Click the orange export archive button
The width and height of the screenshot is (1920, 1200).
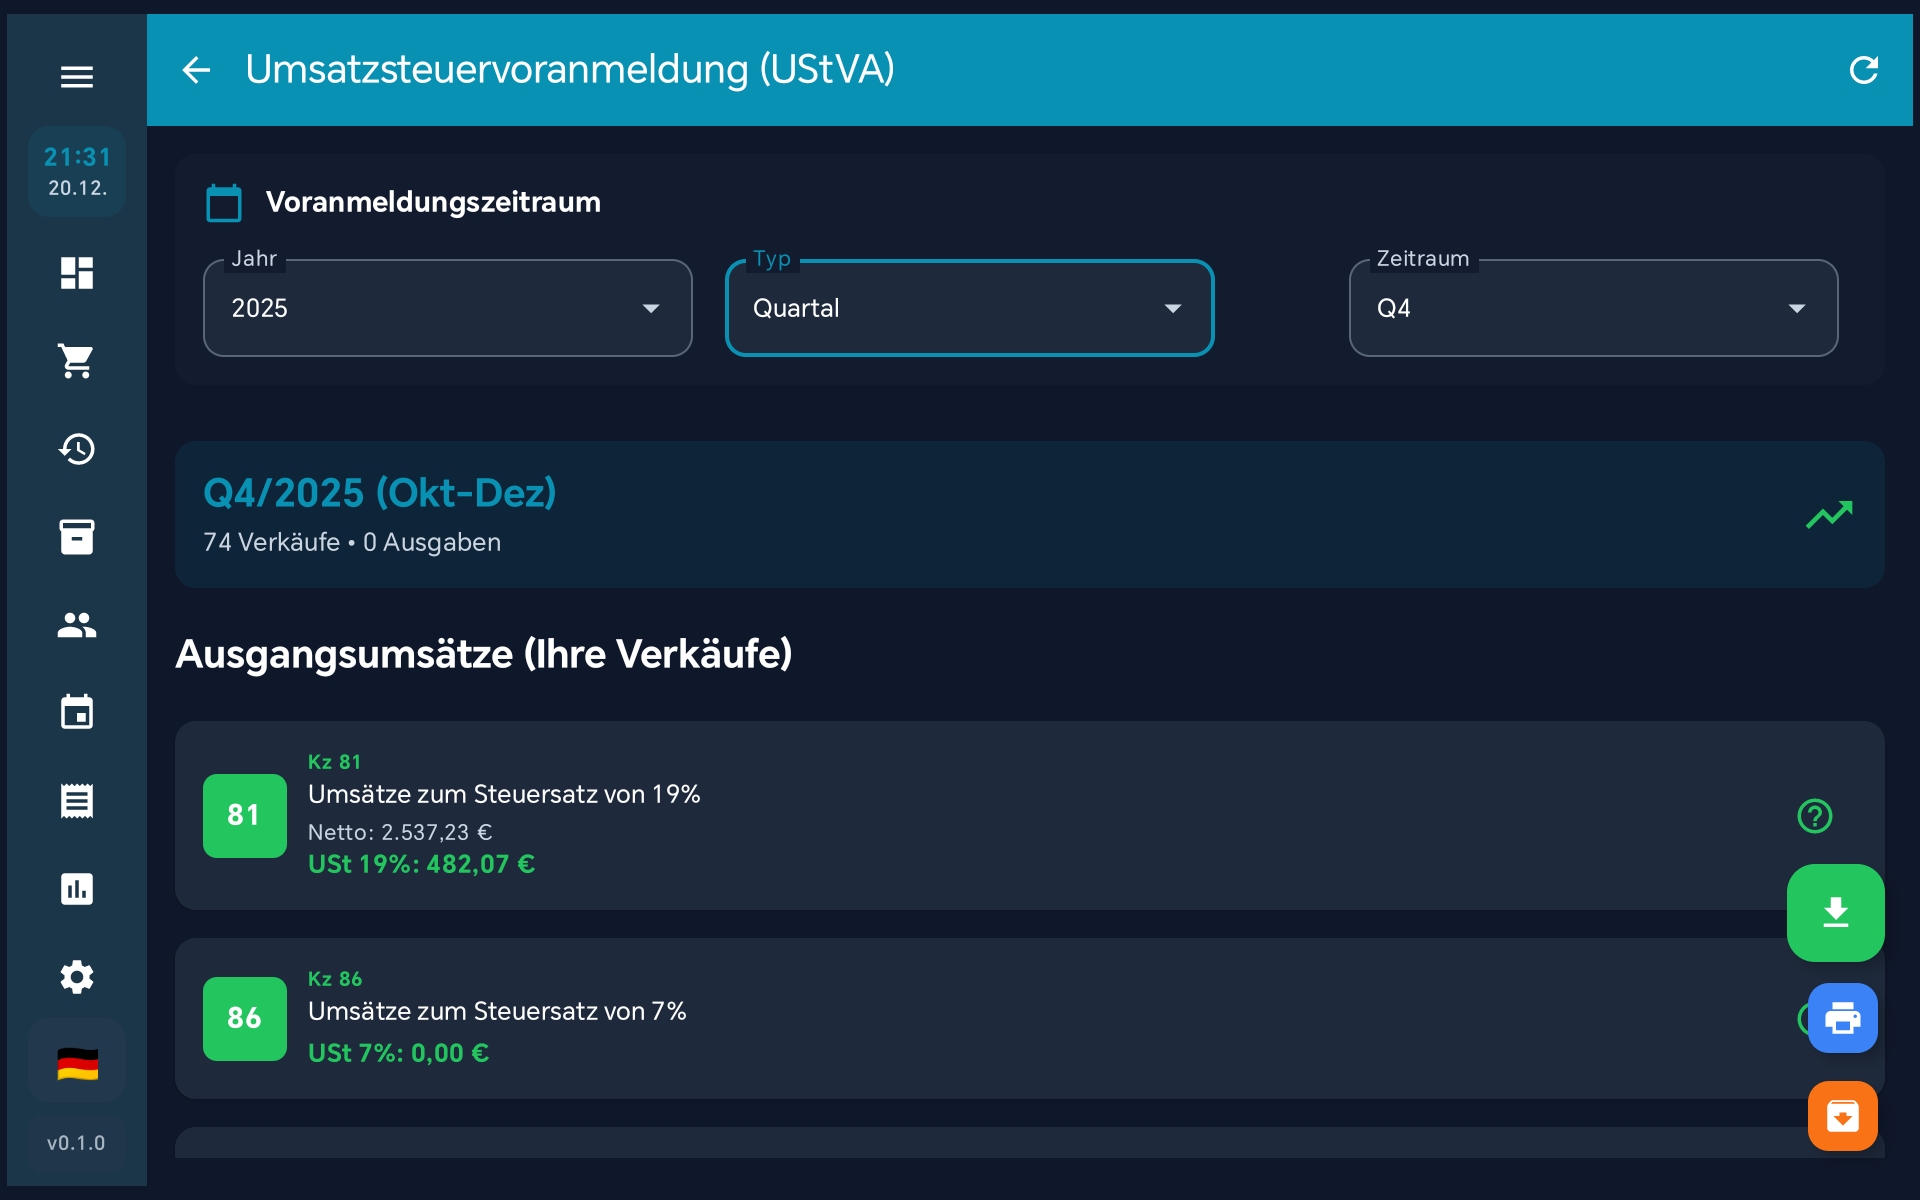pyautogui.click(x=1843, y=1116)
